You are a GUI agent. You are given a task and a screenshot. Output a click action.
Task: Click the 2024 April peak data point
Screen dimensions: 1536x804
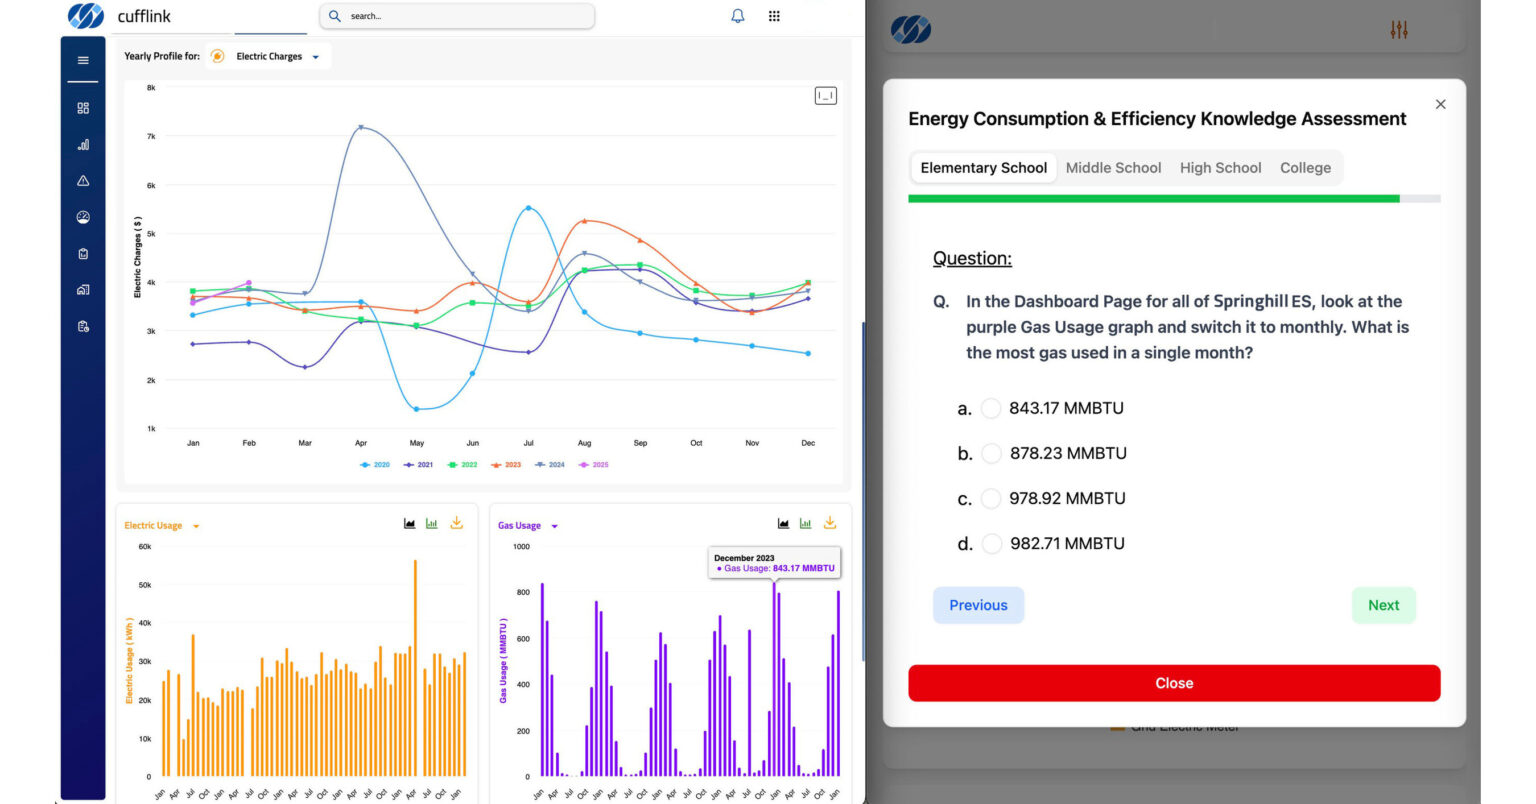point(360,127)
